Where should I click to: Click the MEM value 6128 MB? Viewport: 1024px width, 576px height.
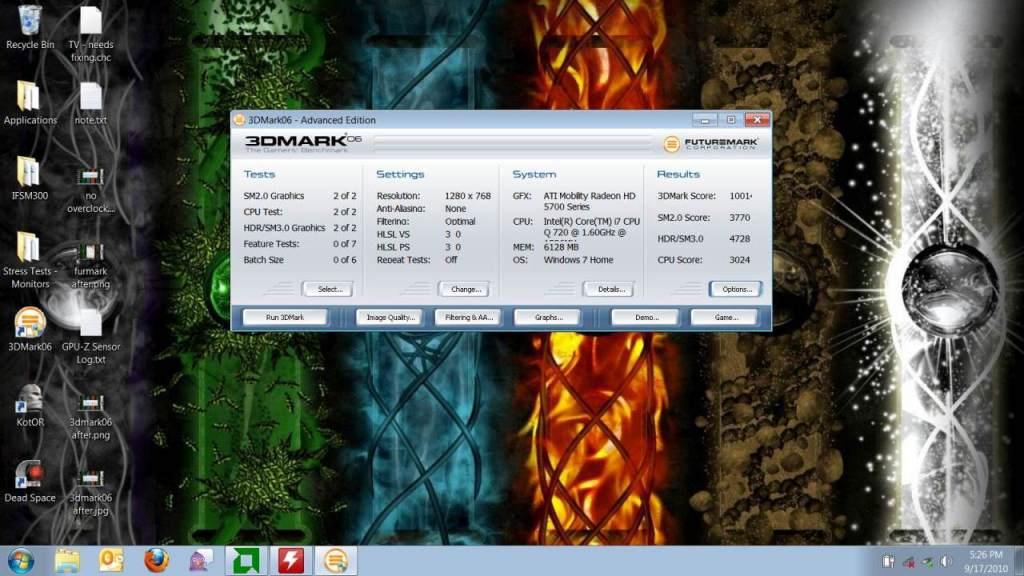(561, 248)
